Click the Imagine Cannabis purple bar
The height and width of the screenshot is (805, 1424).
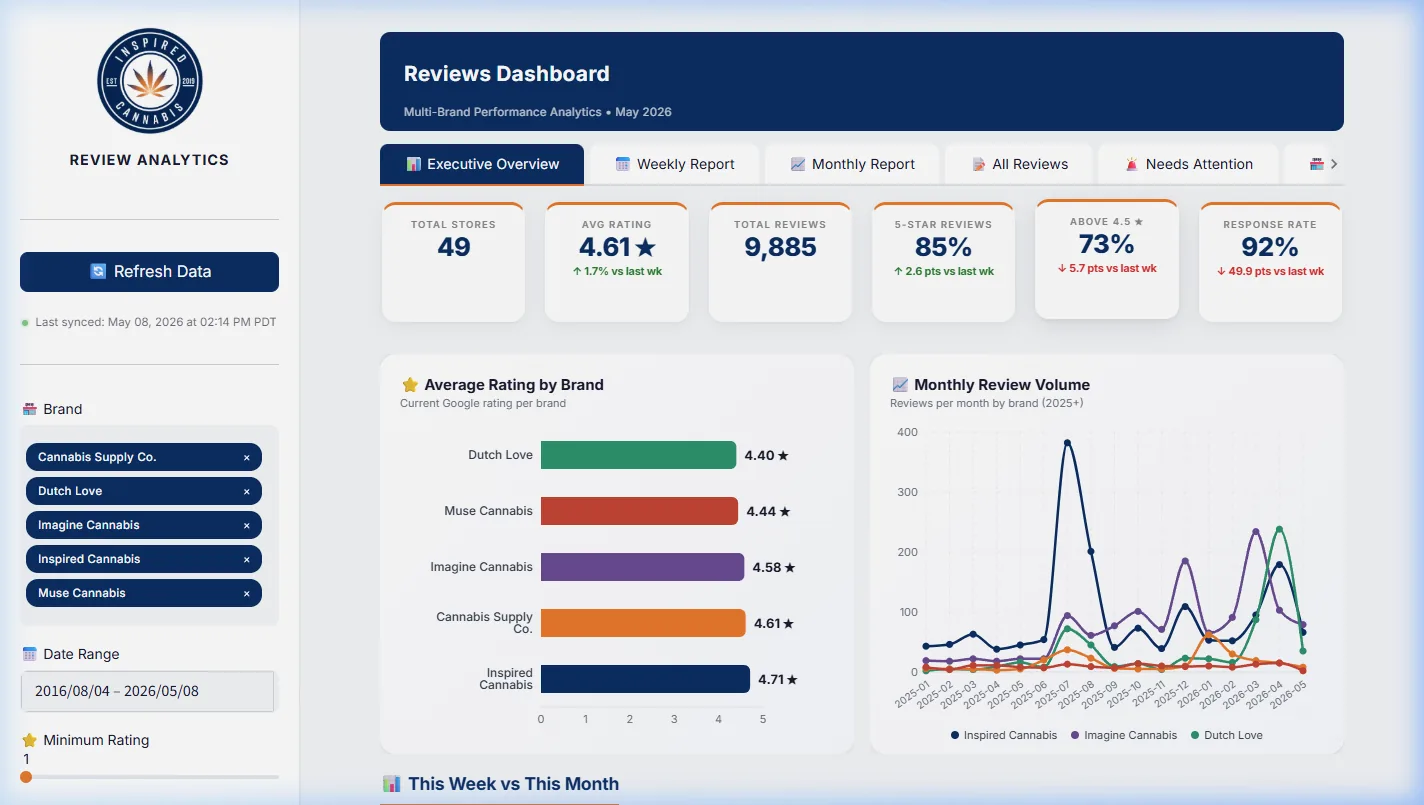(643, 567)
